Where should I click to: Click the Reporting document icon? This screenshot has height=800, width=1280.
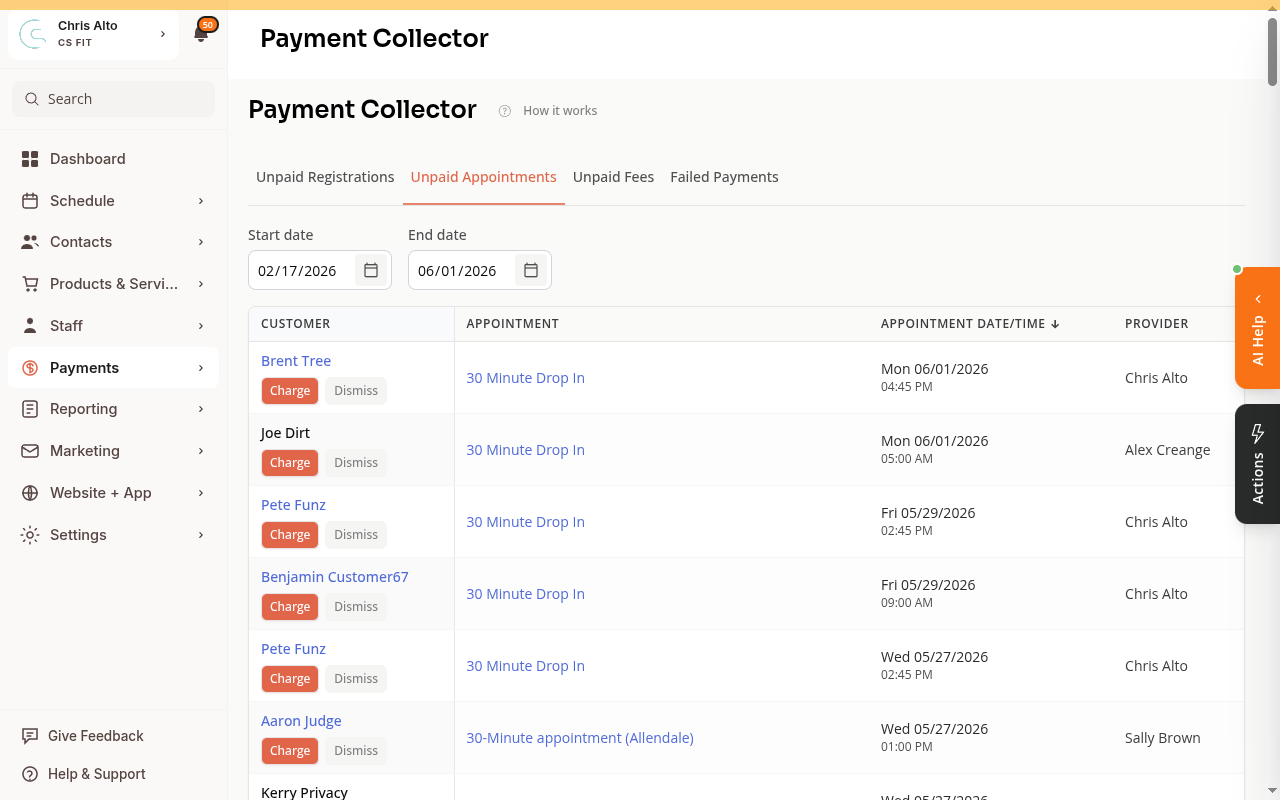[30, 409]
